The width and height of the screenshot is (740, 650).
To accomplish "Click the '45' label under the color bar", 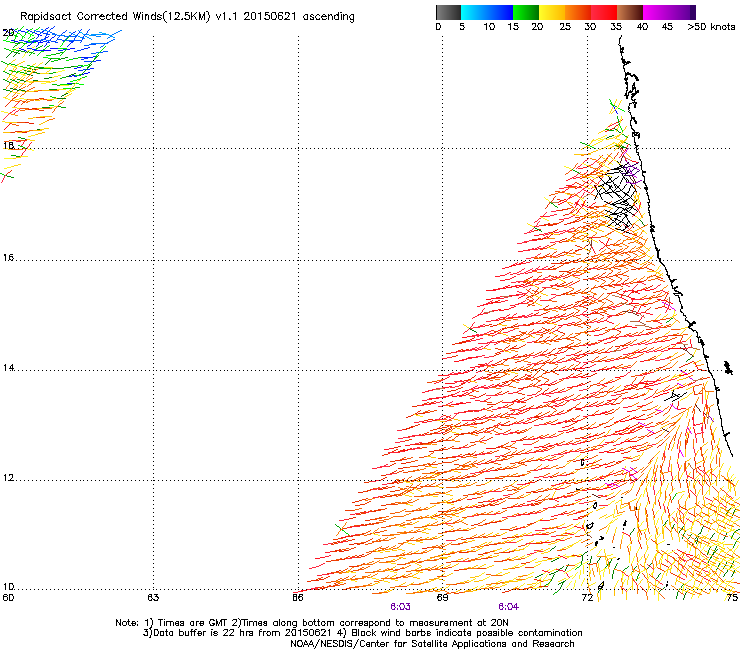I will pyautogui.click(x=667, y=27).
